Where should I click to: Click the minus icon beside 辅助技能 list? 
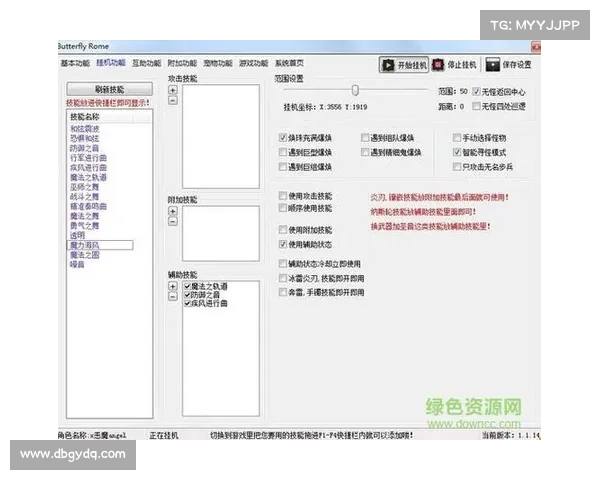click(x=173, y=296)
